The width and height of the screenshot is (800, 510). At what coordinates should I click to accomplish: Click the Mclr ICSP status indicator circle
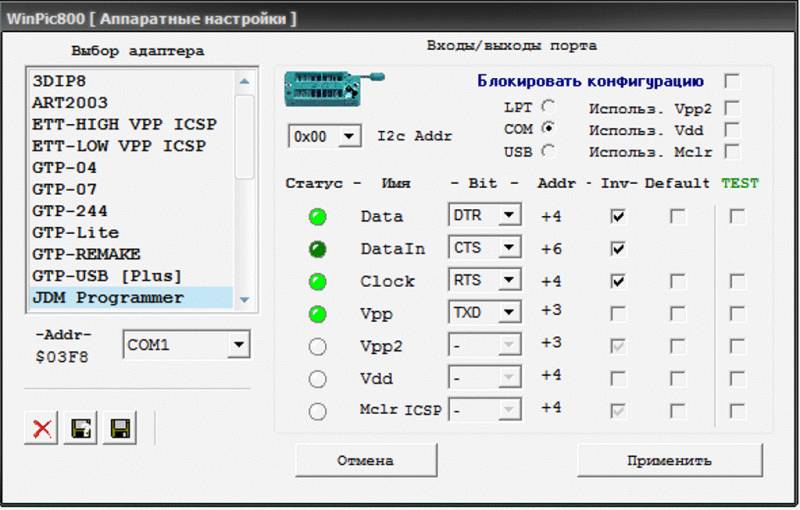click(x=317, y=412)
